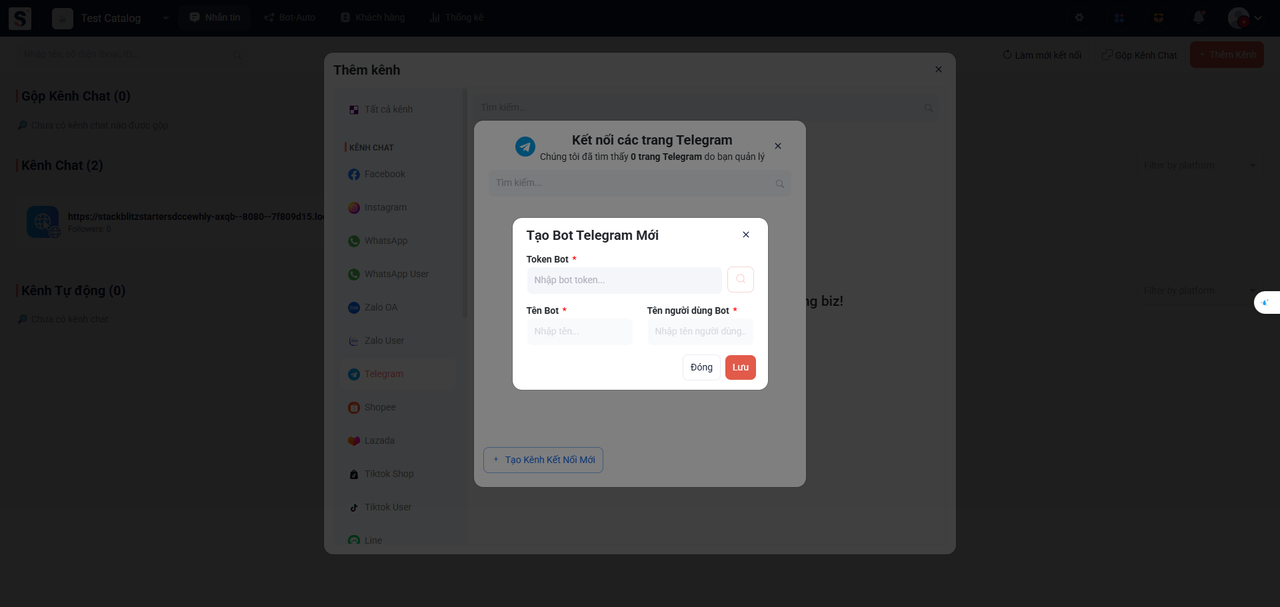
Task: Select the Lazada channel icon
Action: (x=354, y=441)
